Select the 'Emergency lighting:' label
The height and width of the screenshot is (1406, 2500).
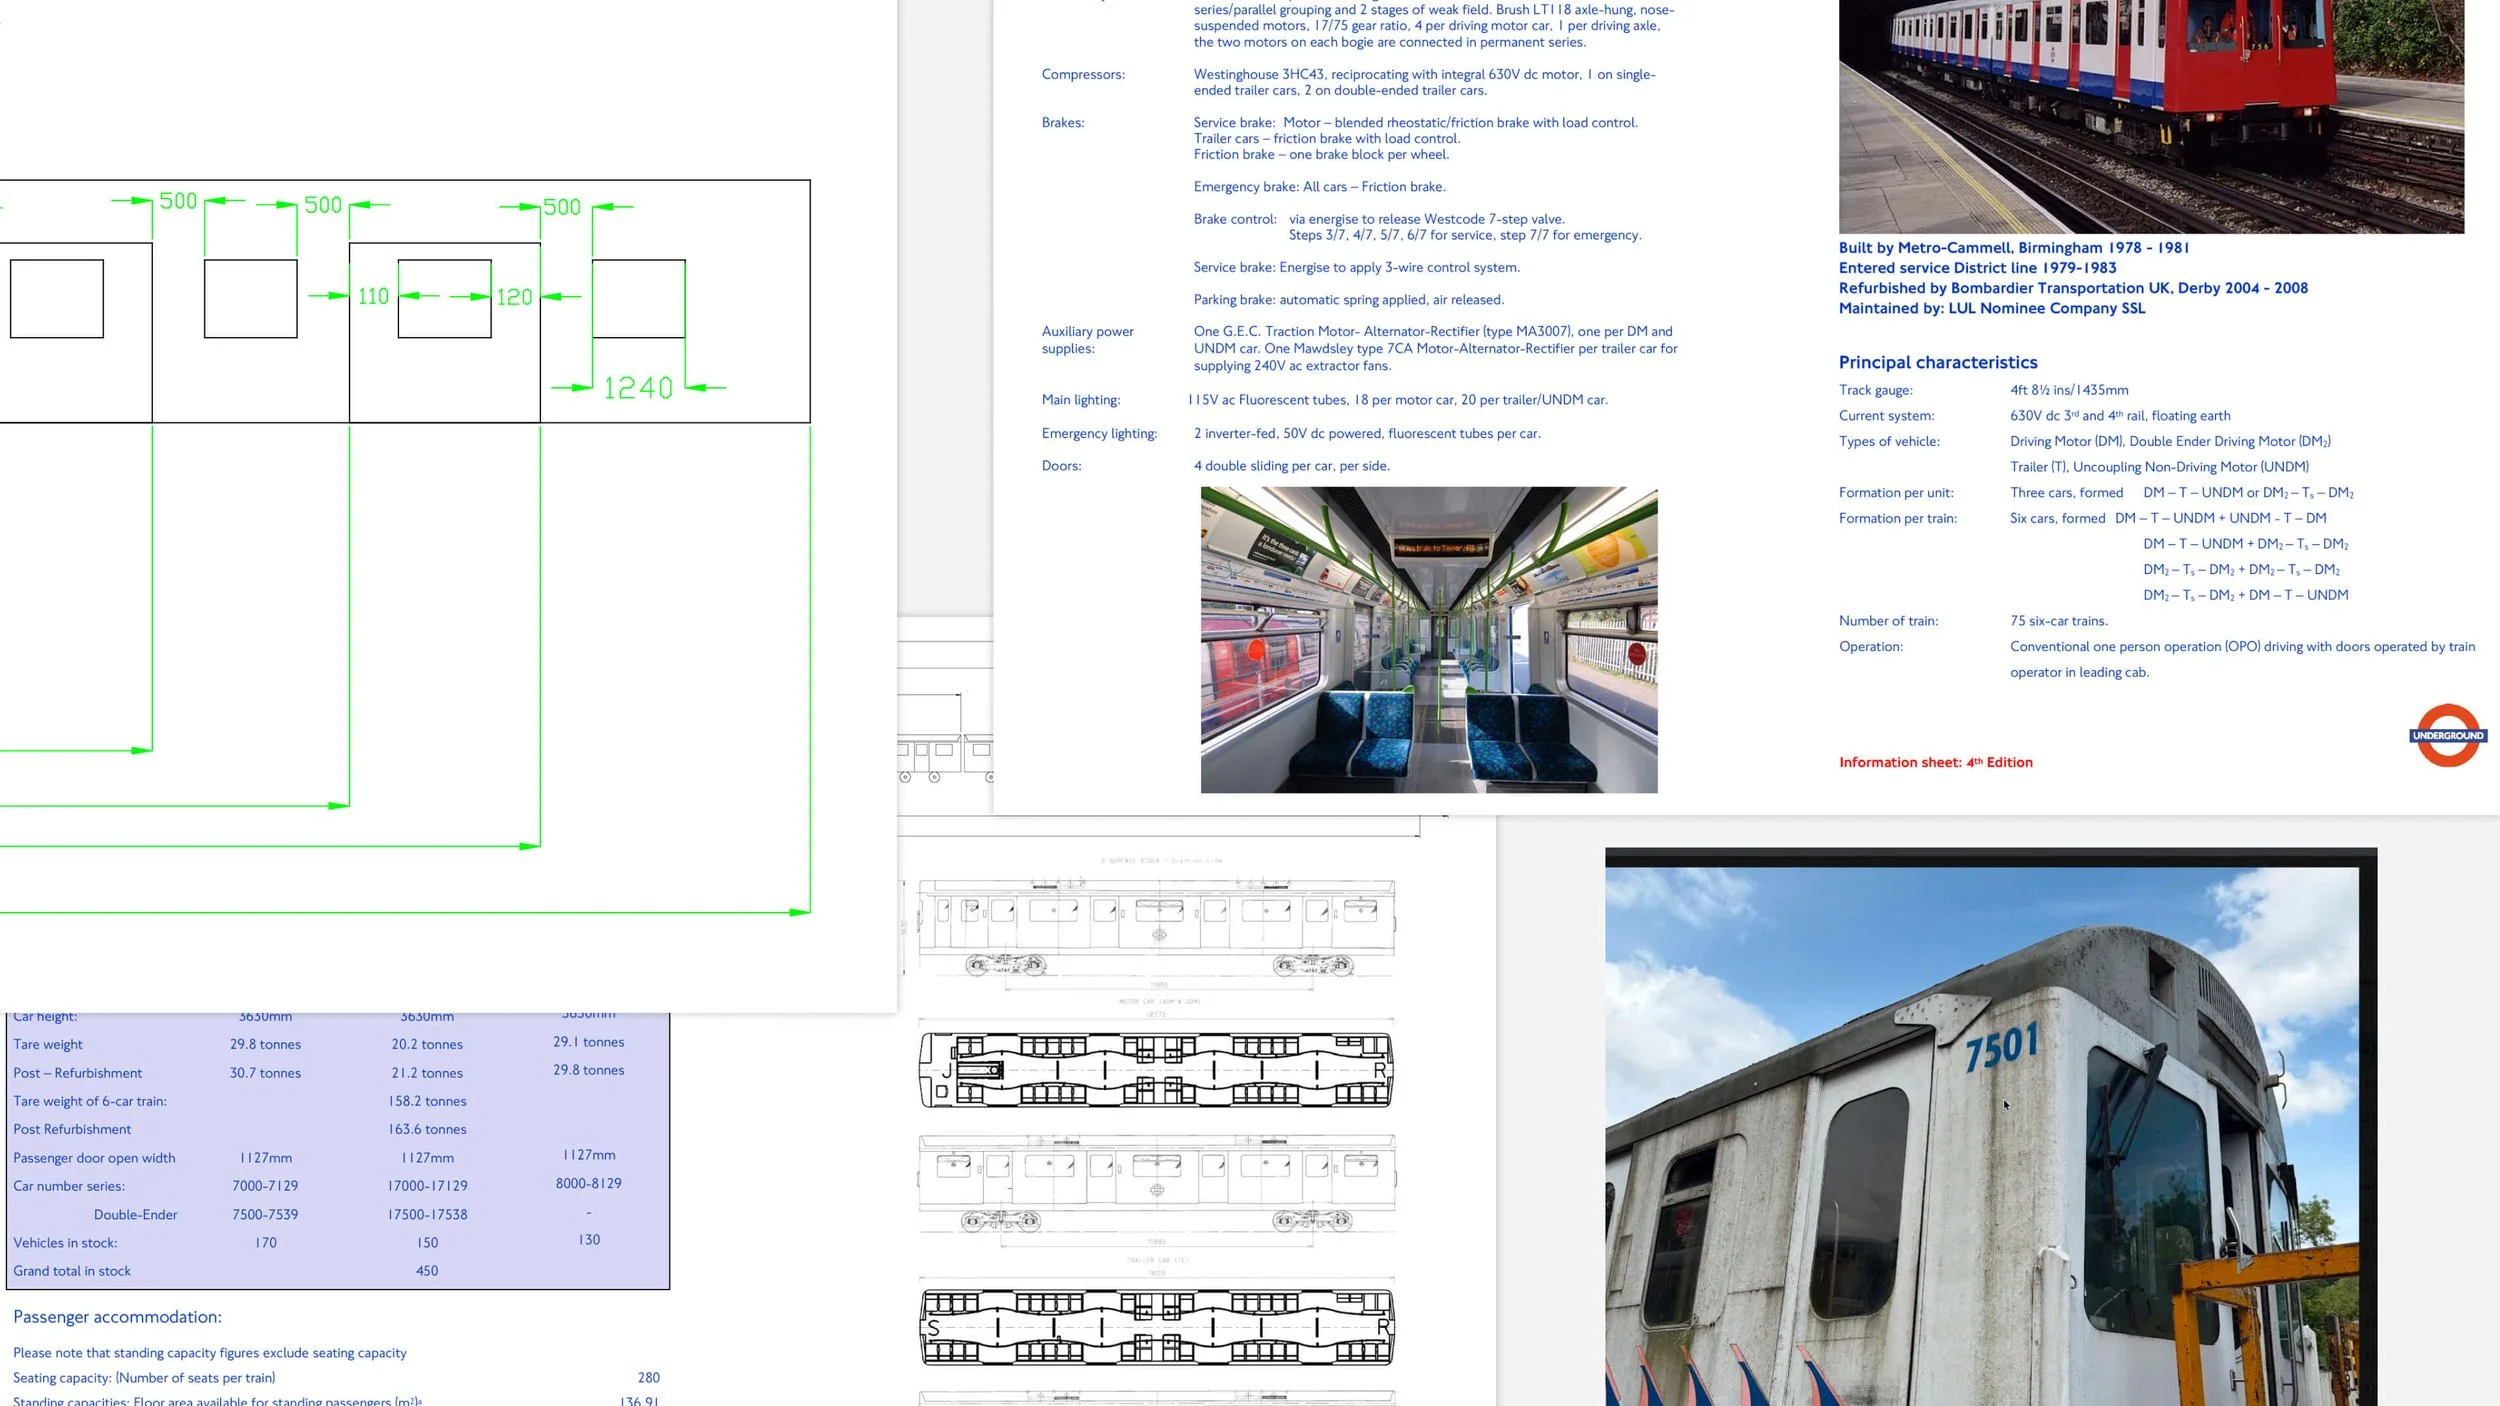pyautogui.click(x=1099, y=433)
